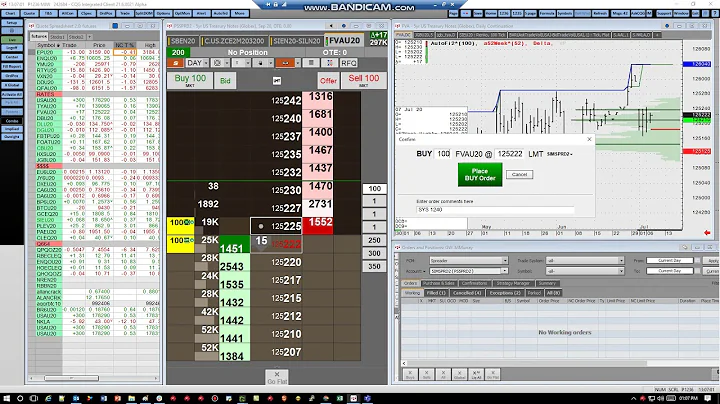Click the Refresh button in top toolbar
Image resolution: width=720 pixels, height=404 pixels.
pyautogui.click(x=600, y=13)
